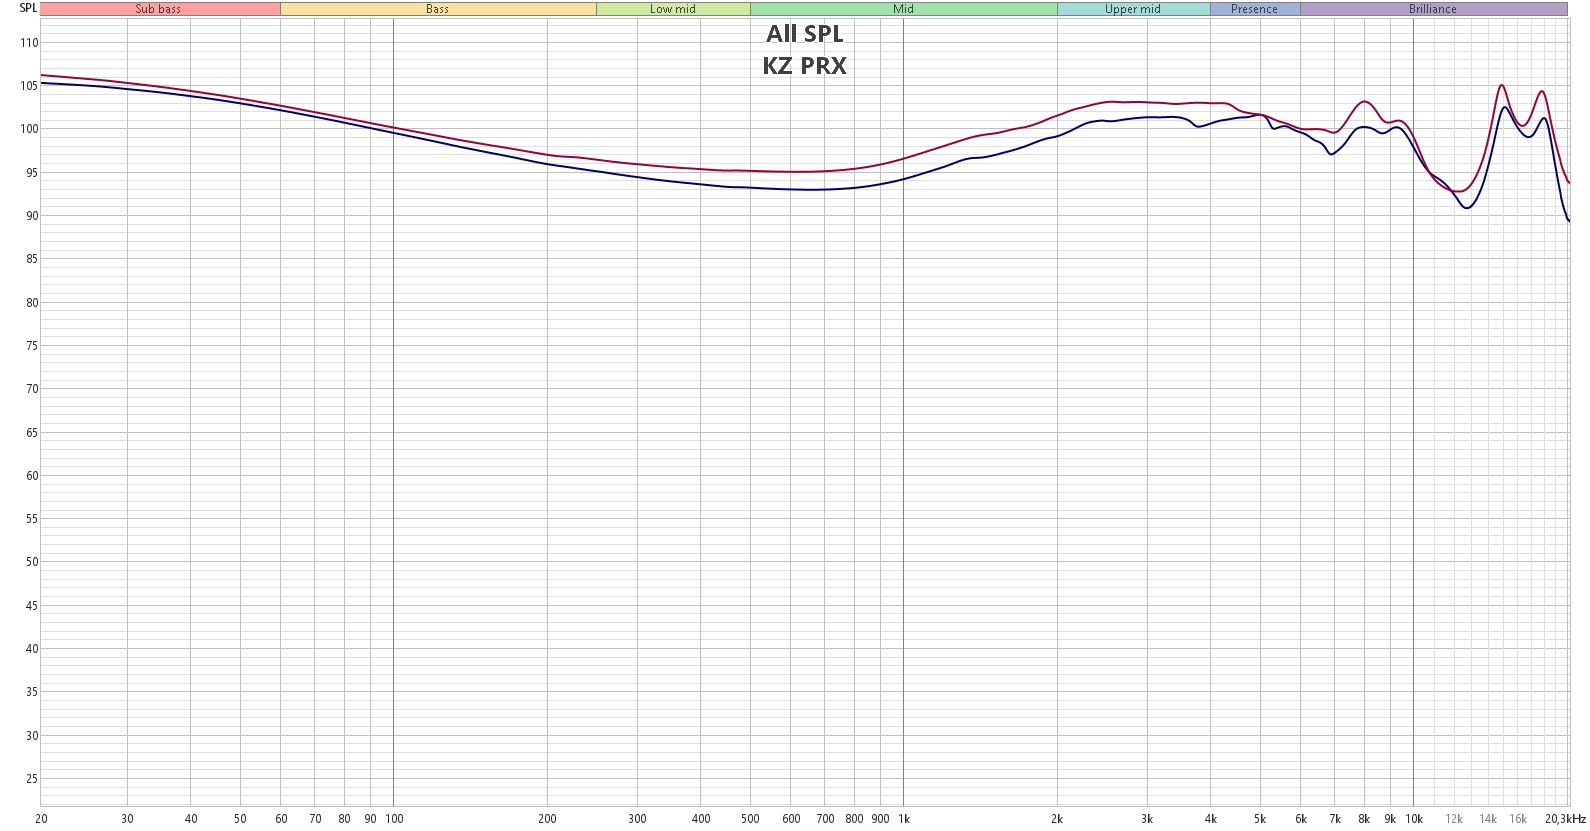This screenshot has width=1590, height=831.
Task: Click the 75 dB axis label
Action: click(32, 346)
